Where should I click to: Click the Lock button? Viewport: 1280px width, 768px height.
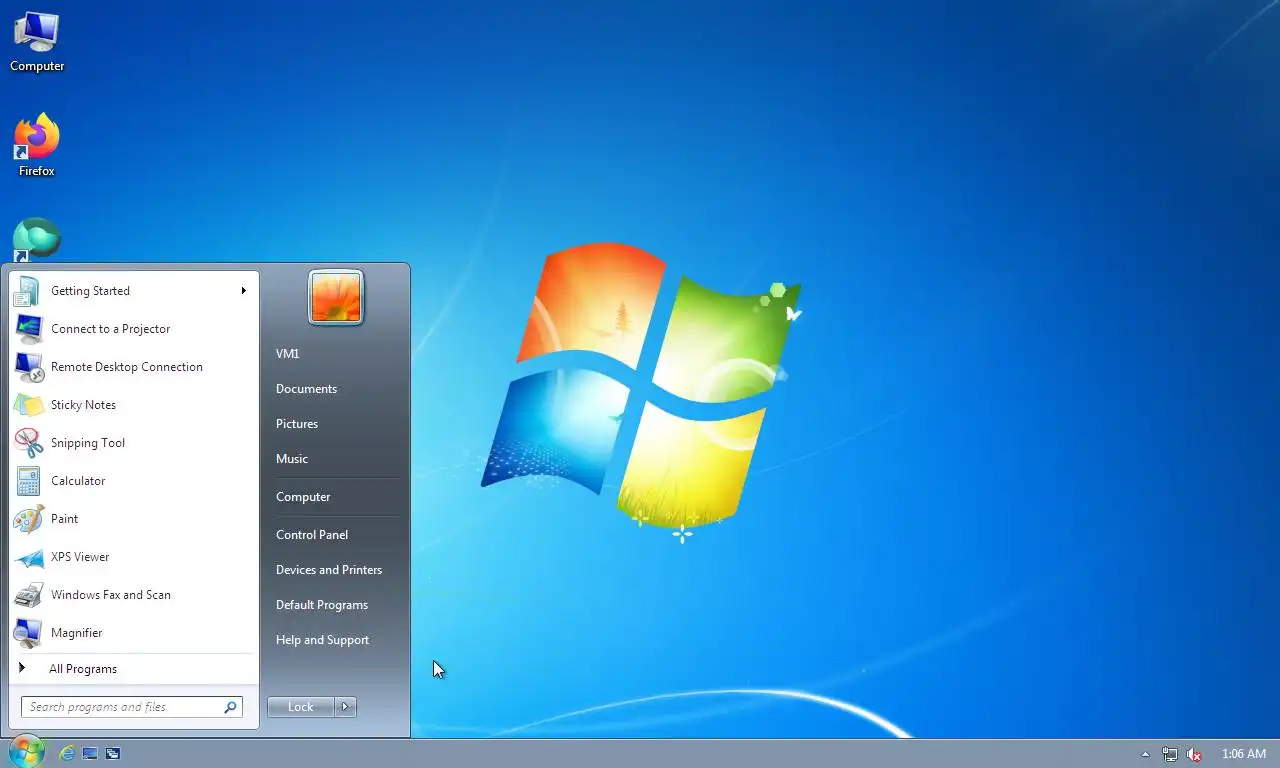[300, 707]
